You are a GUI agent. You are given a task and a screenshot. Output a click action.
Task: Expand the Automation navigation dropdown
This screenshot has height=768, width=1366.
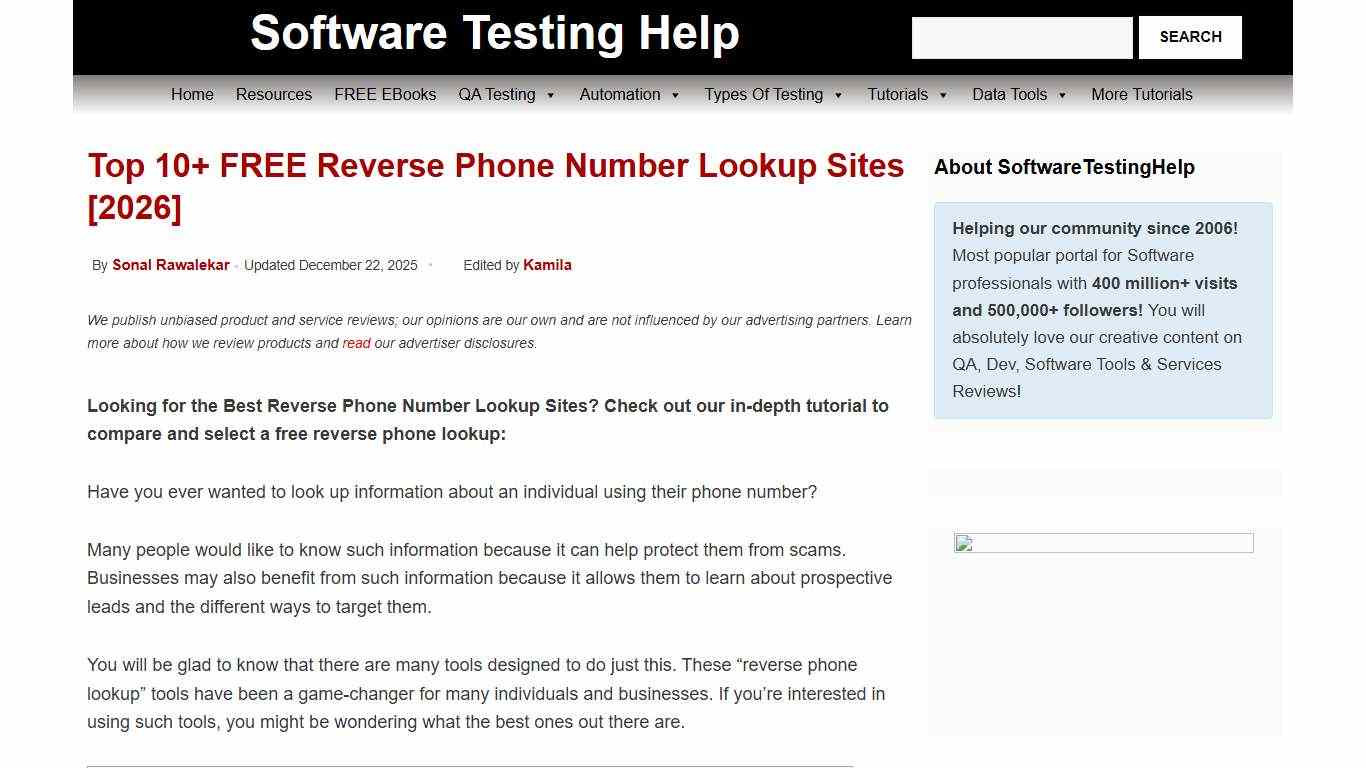pyautogui.click(x=621, y=94)
